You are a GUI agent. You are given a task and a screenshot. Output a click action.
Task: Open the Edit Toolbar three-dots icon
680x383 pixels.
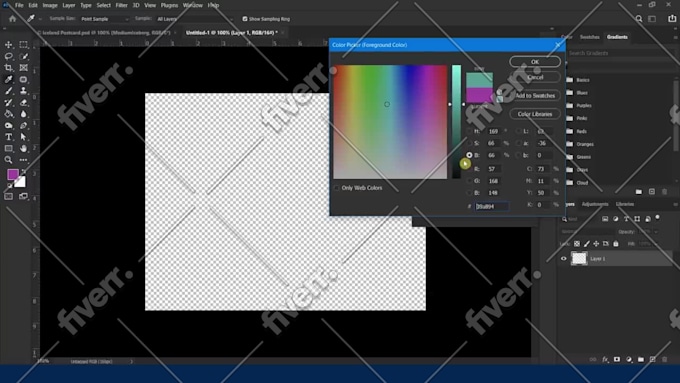23,160
